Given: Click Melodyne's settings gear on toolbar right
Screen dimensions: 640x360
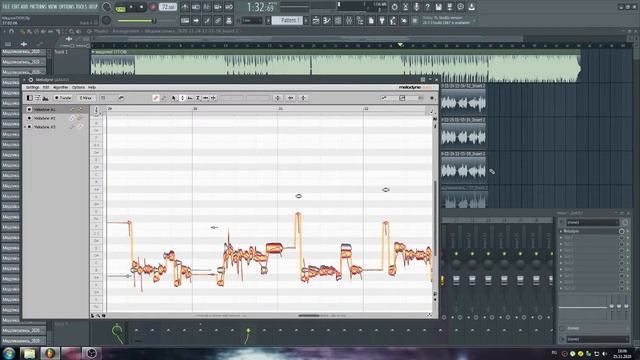Looking at the screenshot, I should click(432, 98).
